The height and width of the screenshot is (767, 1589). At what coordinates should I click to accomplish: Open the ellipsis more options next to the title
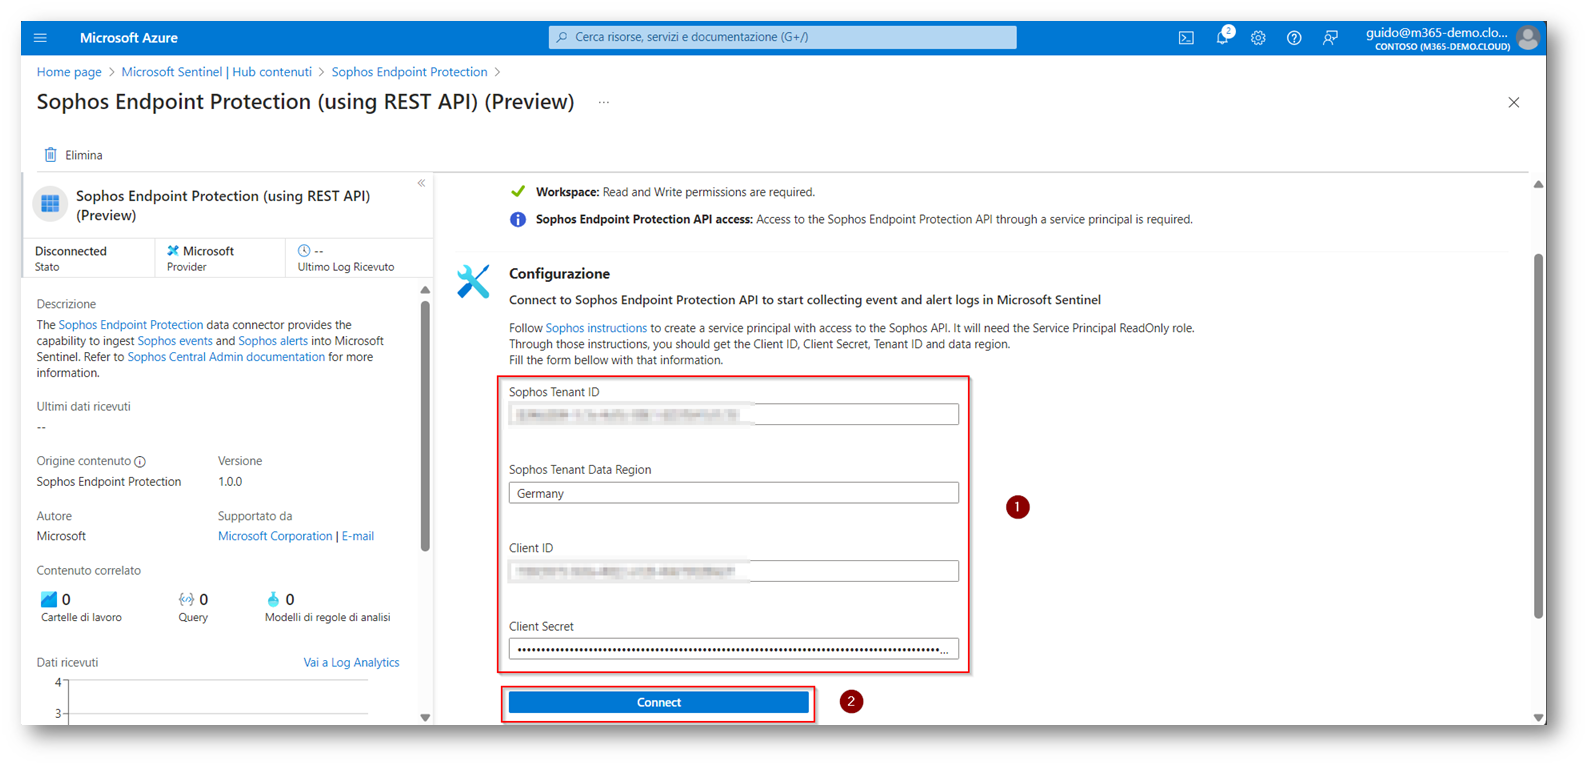[x=604, y=102]
